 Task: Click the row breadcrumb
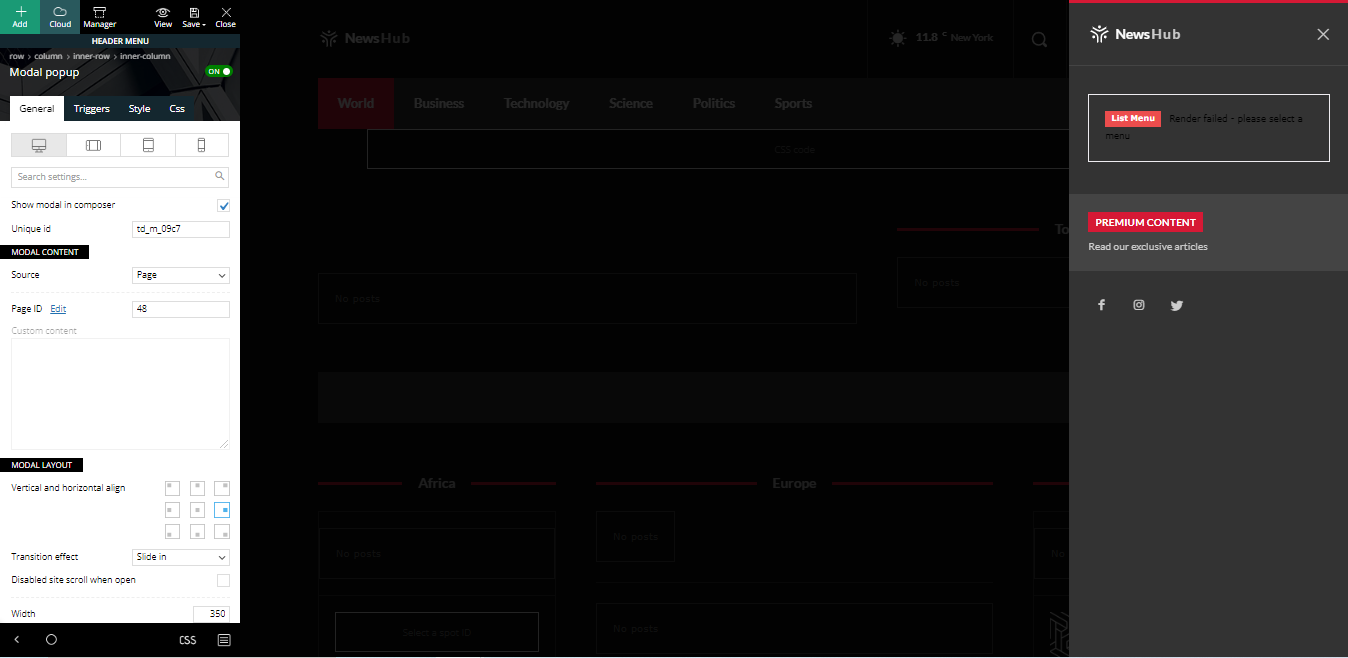pyautogui.click(x=17, y=56)
